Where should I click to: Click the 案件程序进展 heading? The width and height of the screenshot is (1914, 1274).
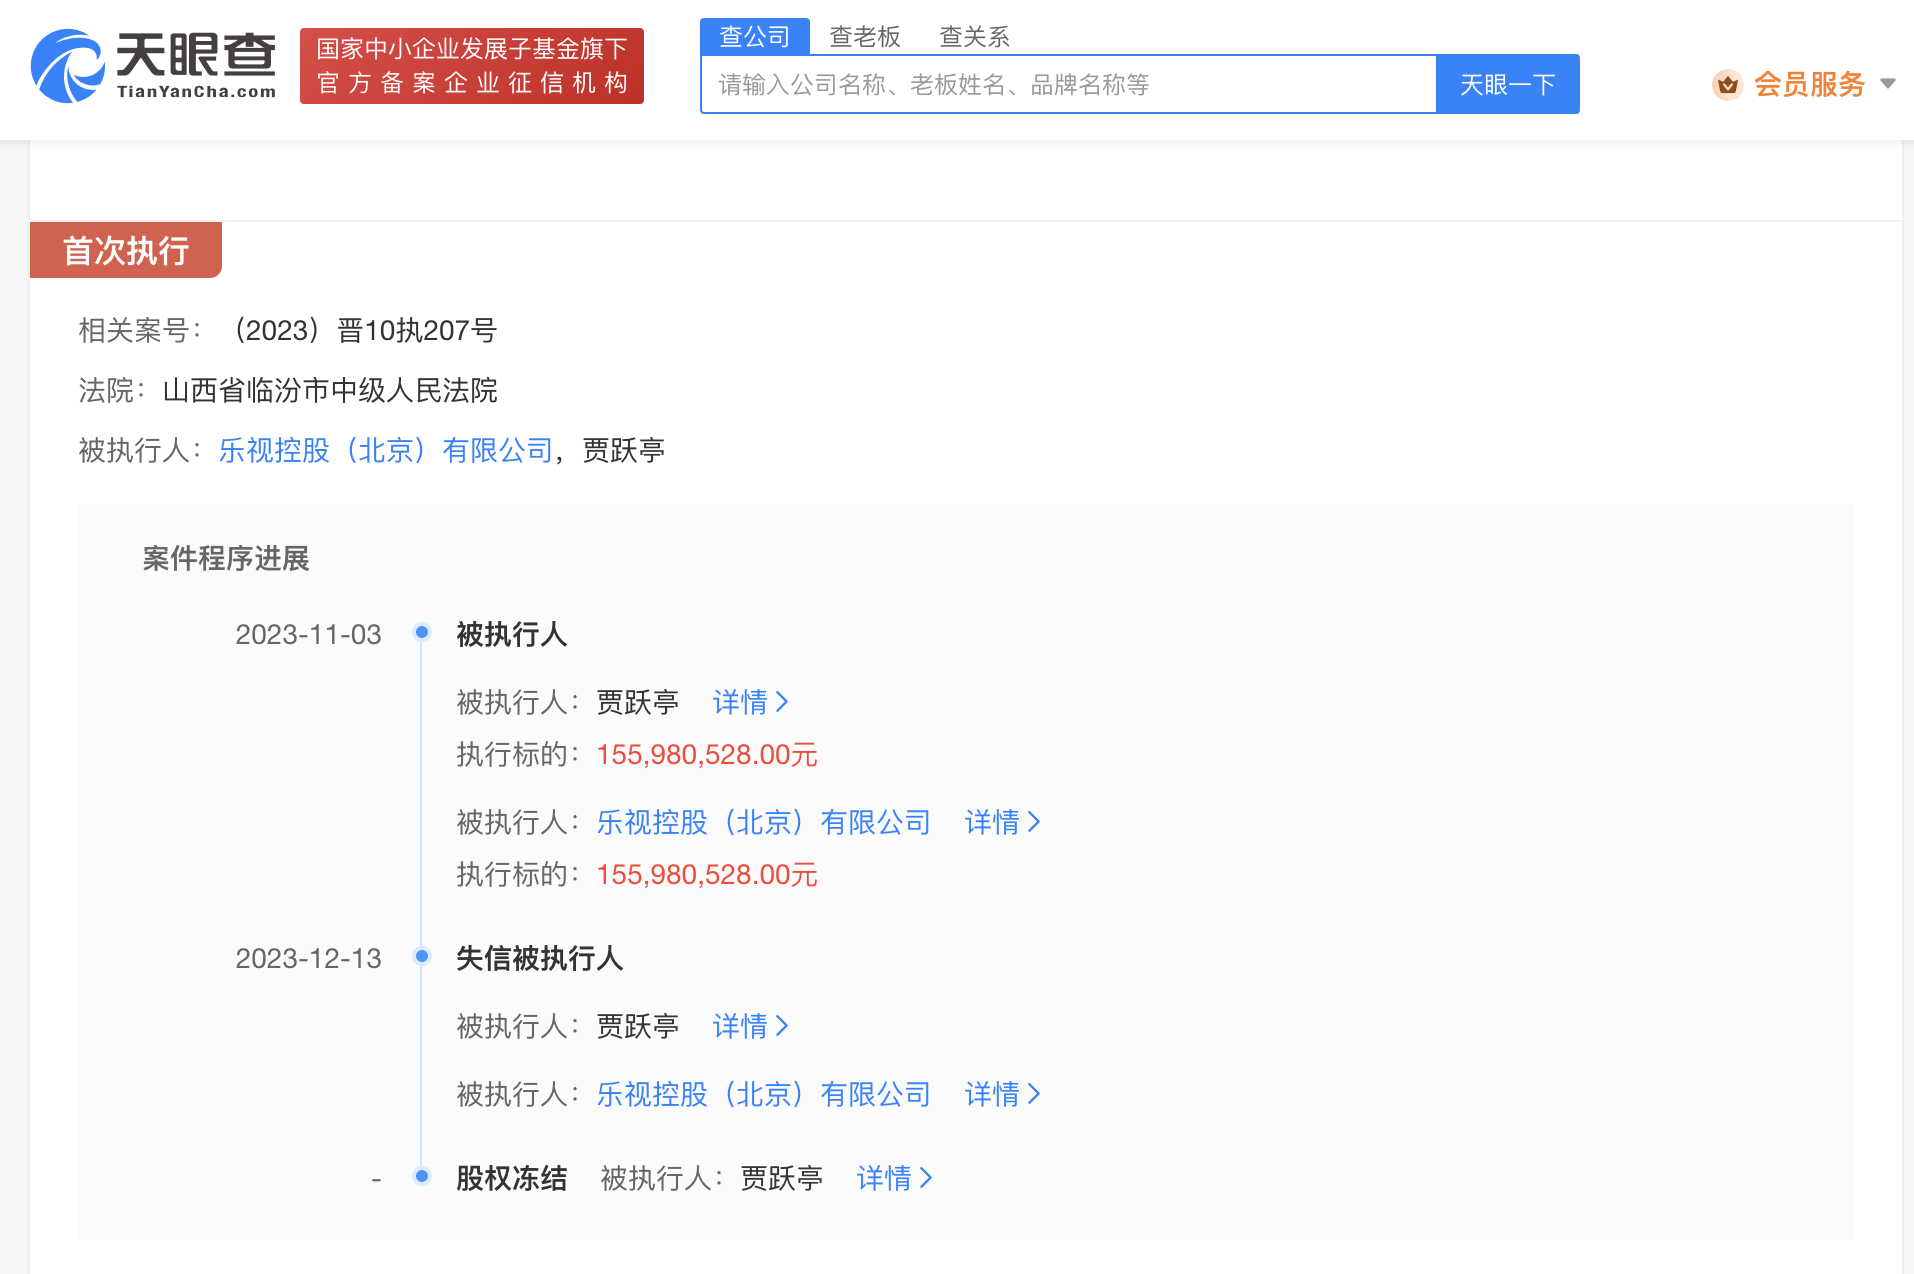226,559
